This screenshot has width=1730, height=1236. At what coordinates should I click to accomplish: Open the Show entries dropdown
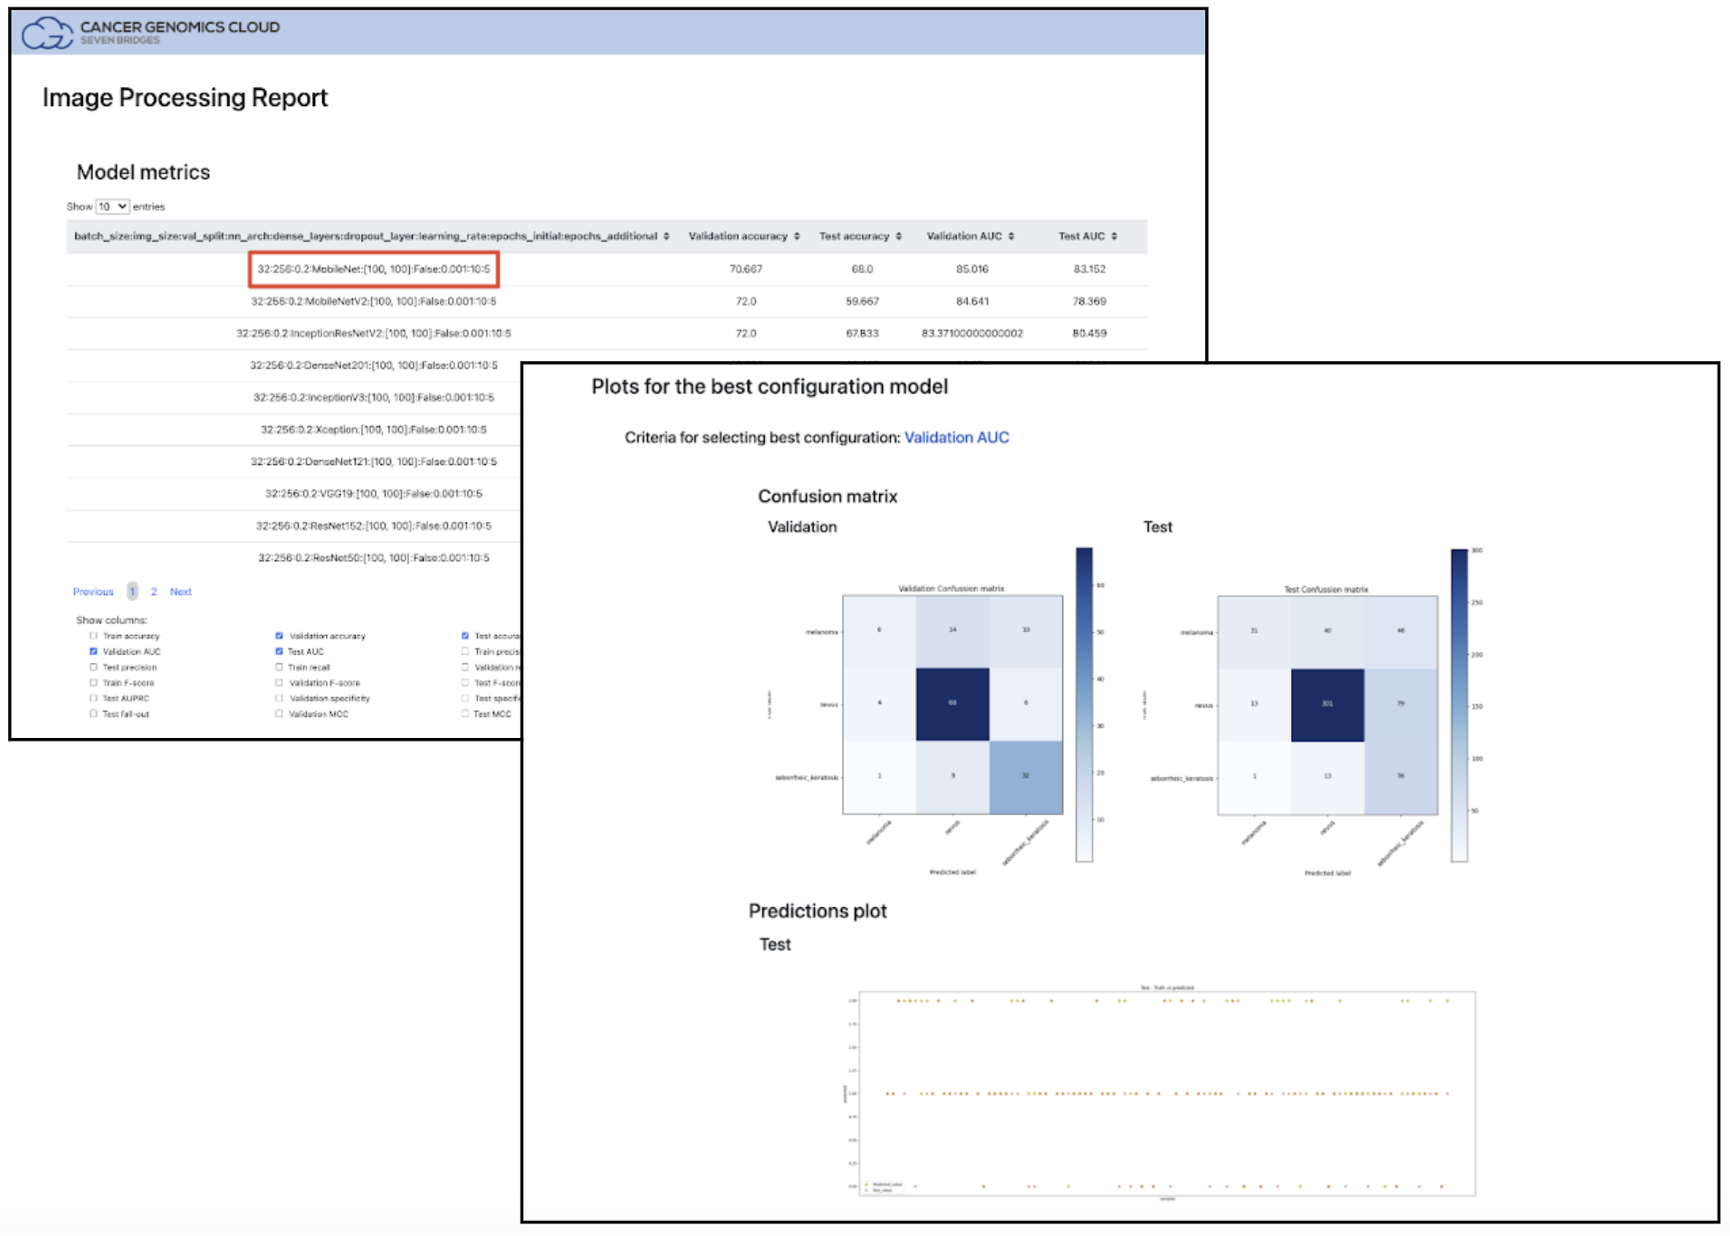click(111, 205)
